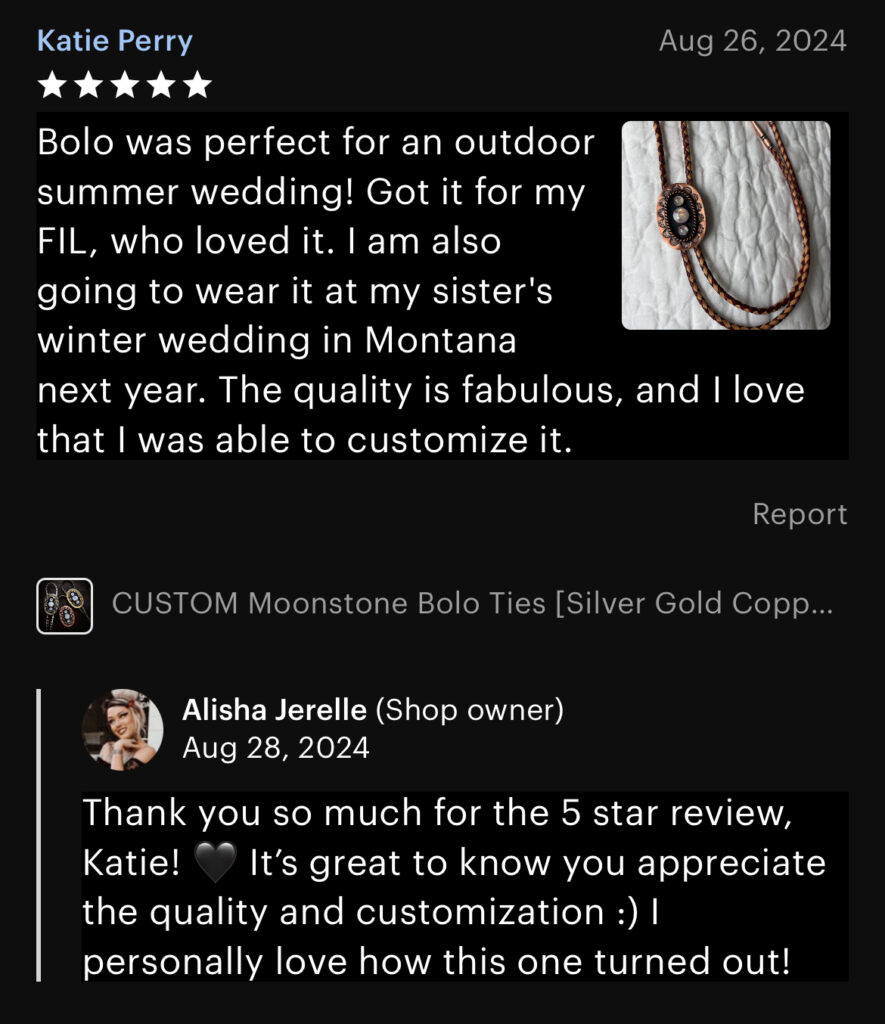
Task: Click Alisha Jerelle's profile avatar
Action: pyautogui.click(x=122, y=729)
